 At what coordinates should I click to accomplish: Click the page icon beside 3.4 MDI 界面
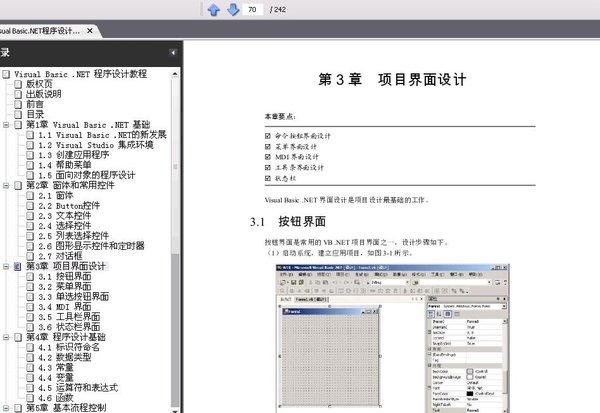[x=30, y=307]
